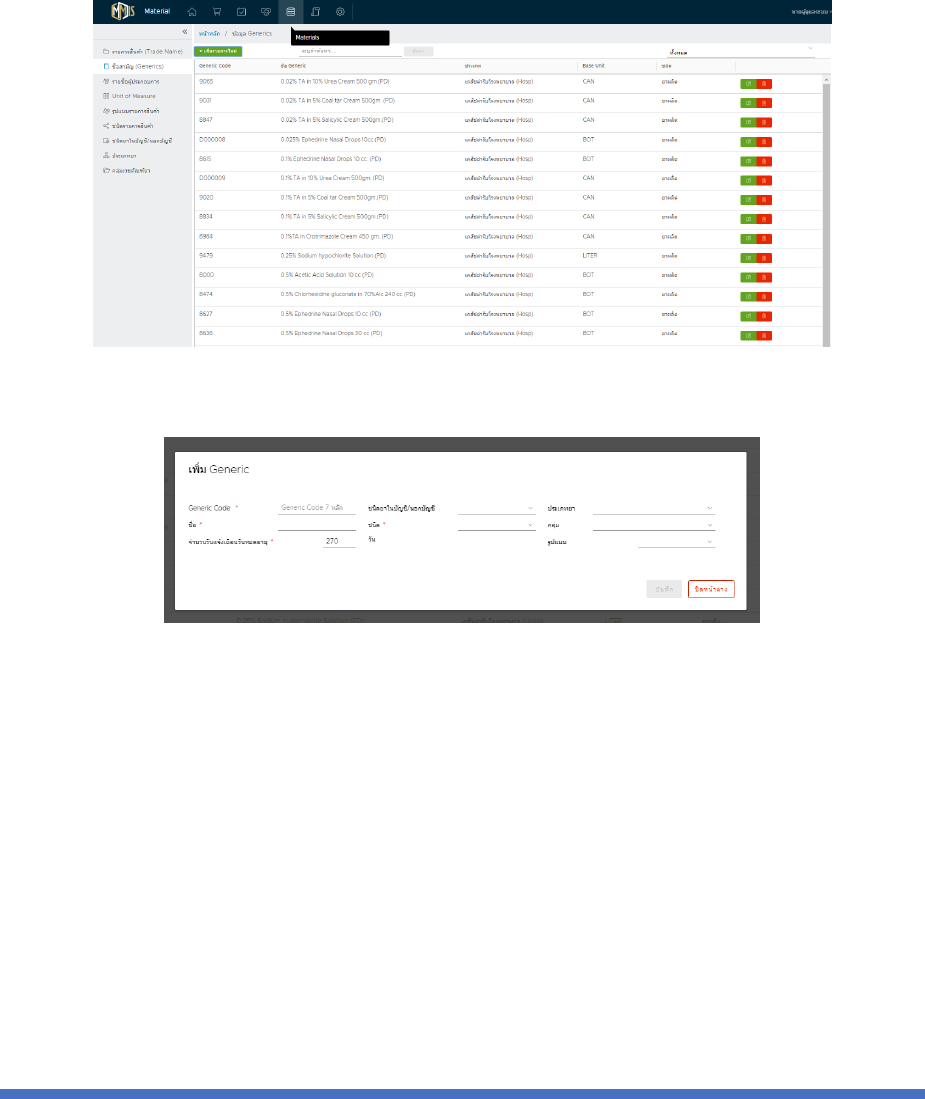Open the Trade Name sidebar item
Screen dimensions: 925x1099
tap(143, 51)
